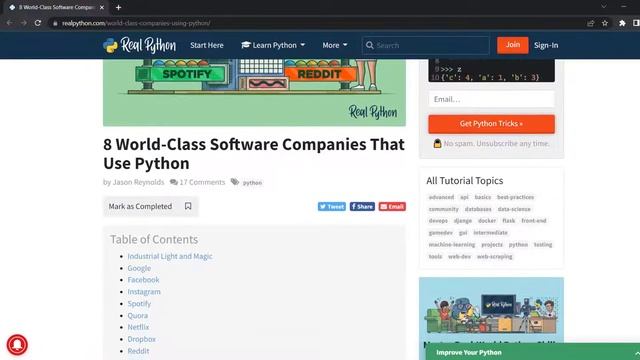This screenshot has height=360, width=640.
Task: Click Get Python Tricks button
Action: coord(491,124)
